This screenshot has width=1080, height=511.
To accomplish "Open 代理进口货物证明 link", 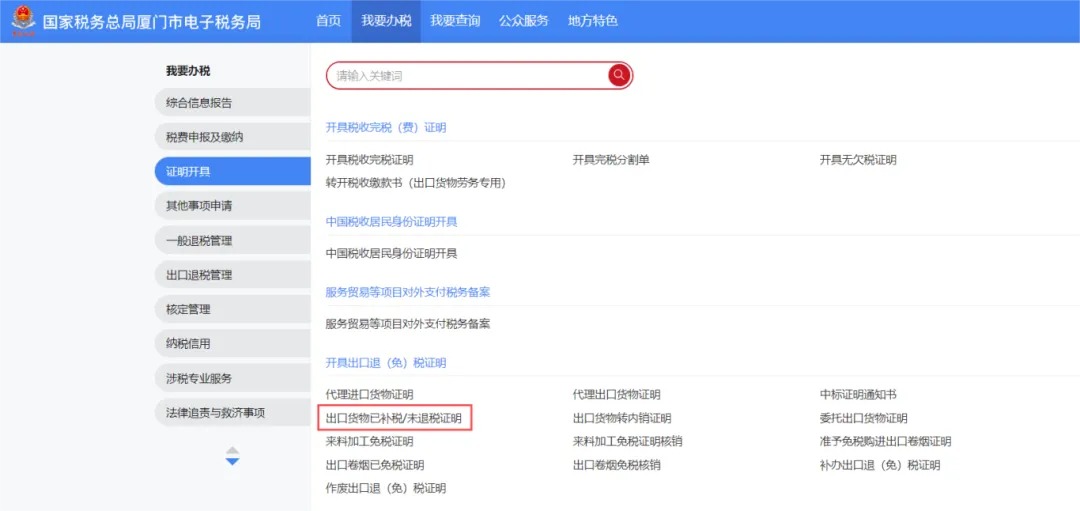I will click(369, 395).
